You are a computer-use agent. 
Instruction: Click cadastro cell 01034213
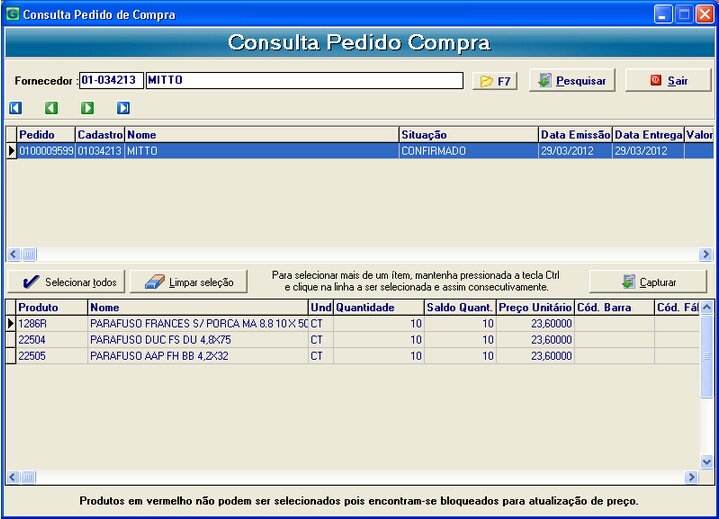point(100,151)
